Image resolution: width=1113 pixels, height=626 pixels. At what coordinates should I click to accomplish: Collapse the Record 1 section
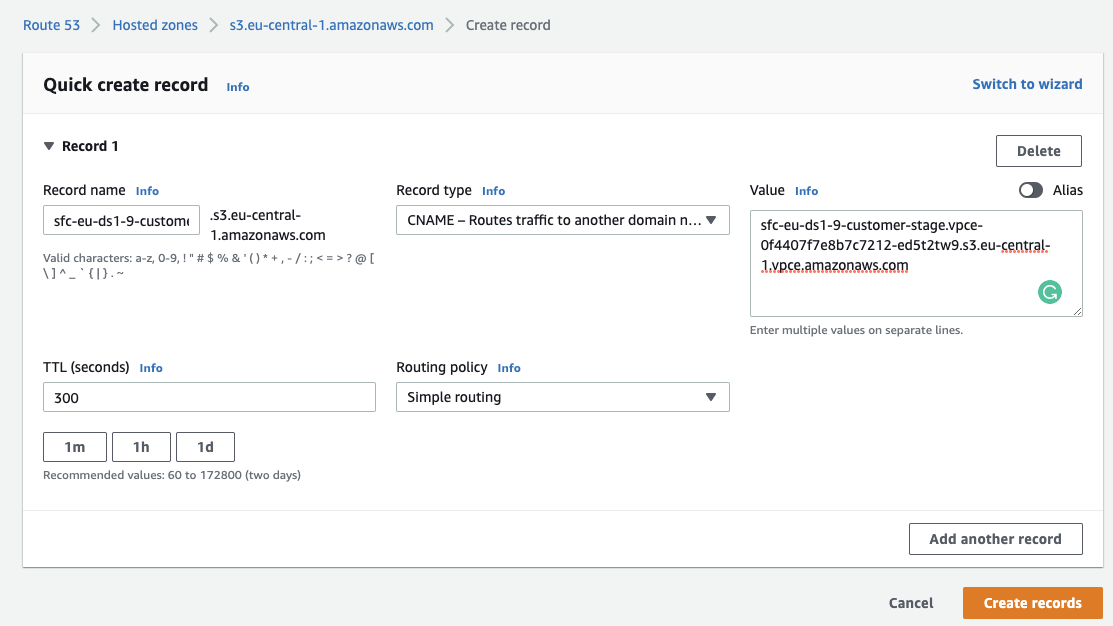click(48, 145)
